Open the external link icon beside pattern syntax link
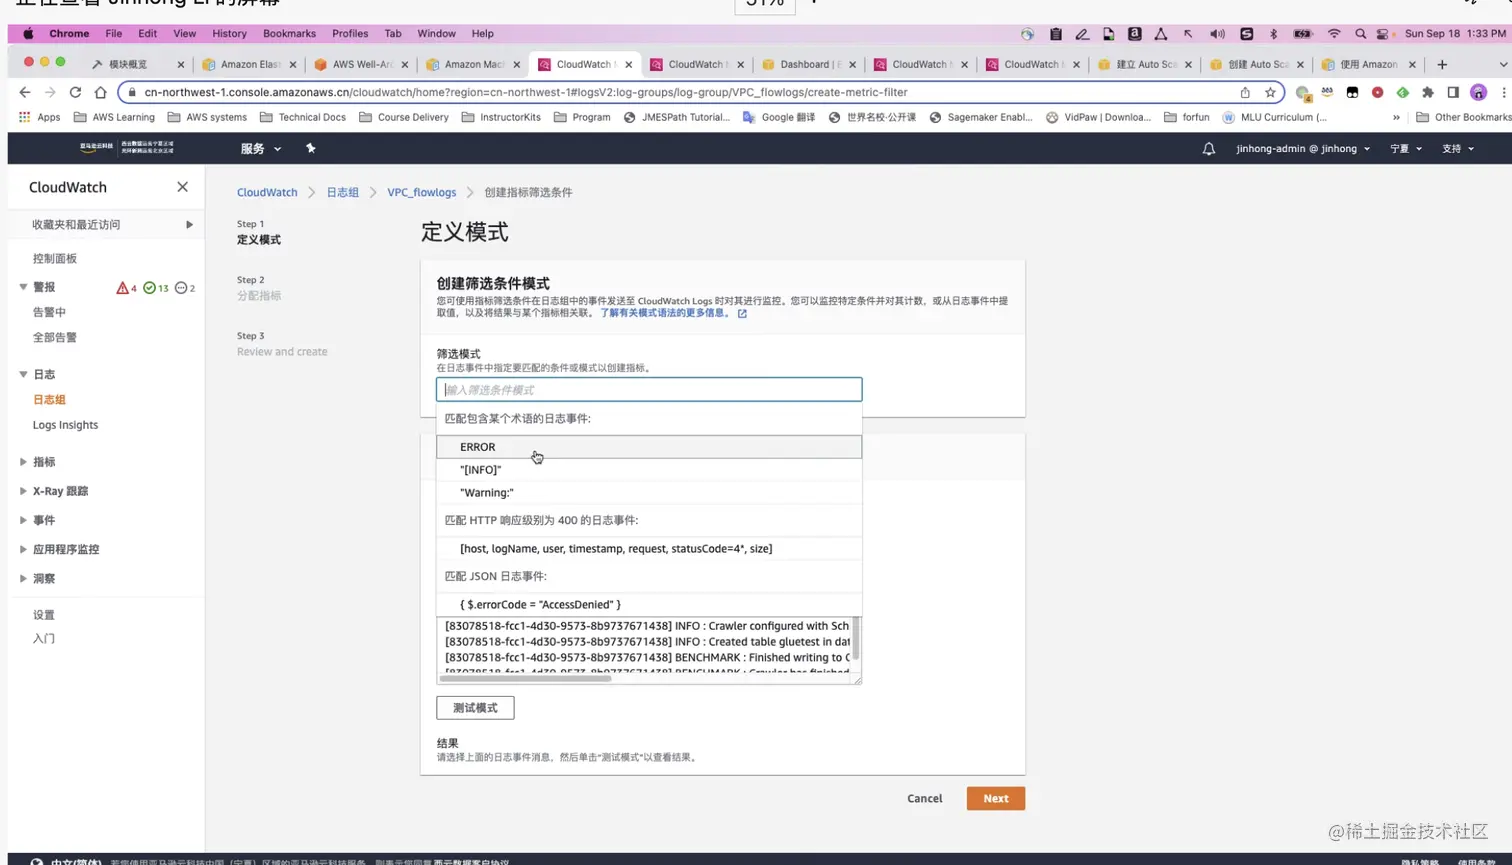 (x=742, y=313)
